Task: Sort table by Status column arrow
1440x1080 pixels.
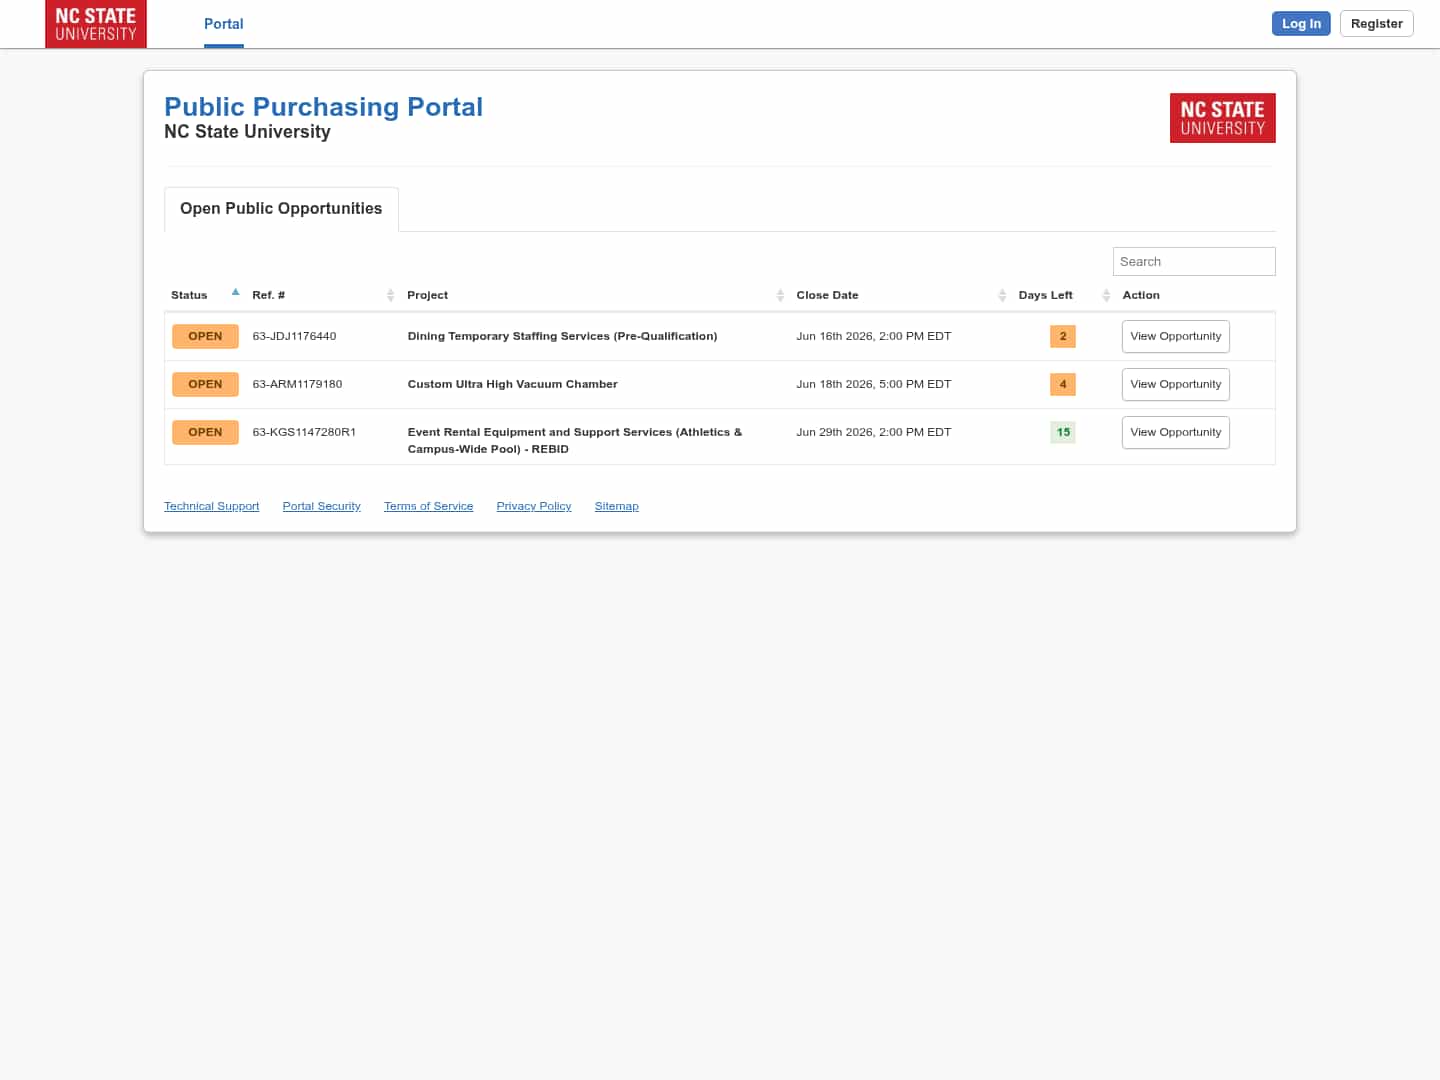Action: coord(236,293)
